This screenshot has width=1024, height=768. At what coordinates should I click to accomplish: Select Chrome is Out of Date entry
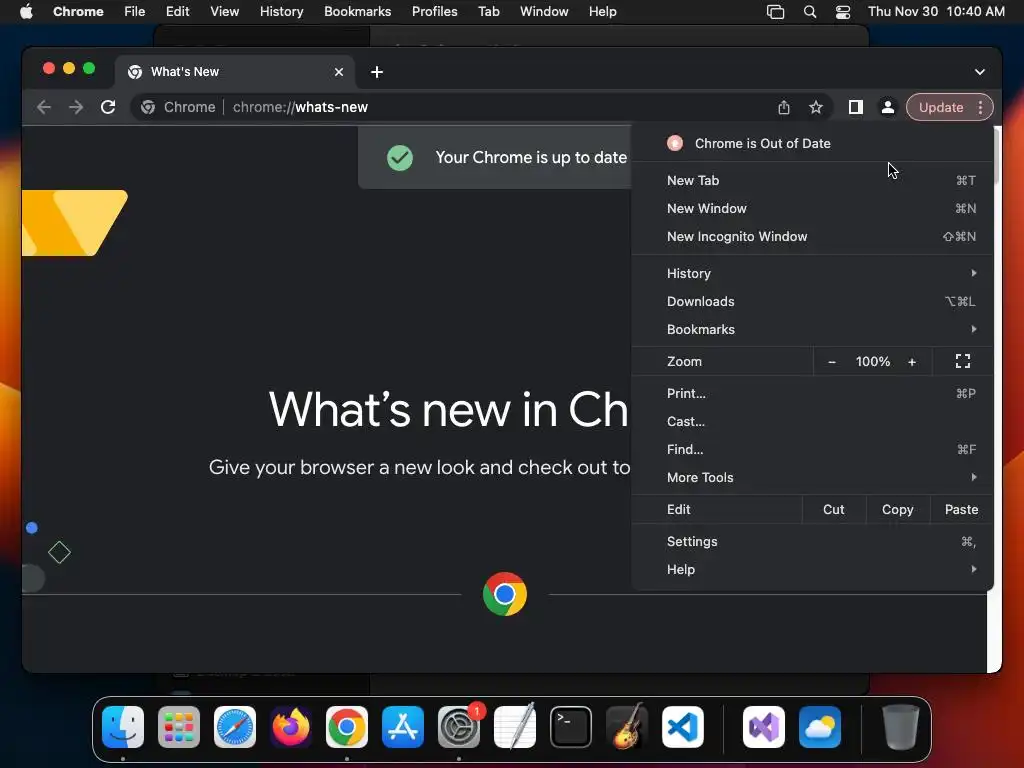tap(812, 144)
